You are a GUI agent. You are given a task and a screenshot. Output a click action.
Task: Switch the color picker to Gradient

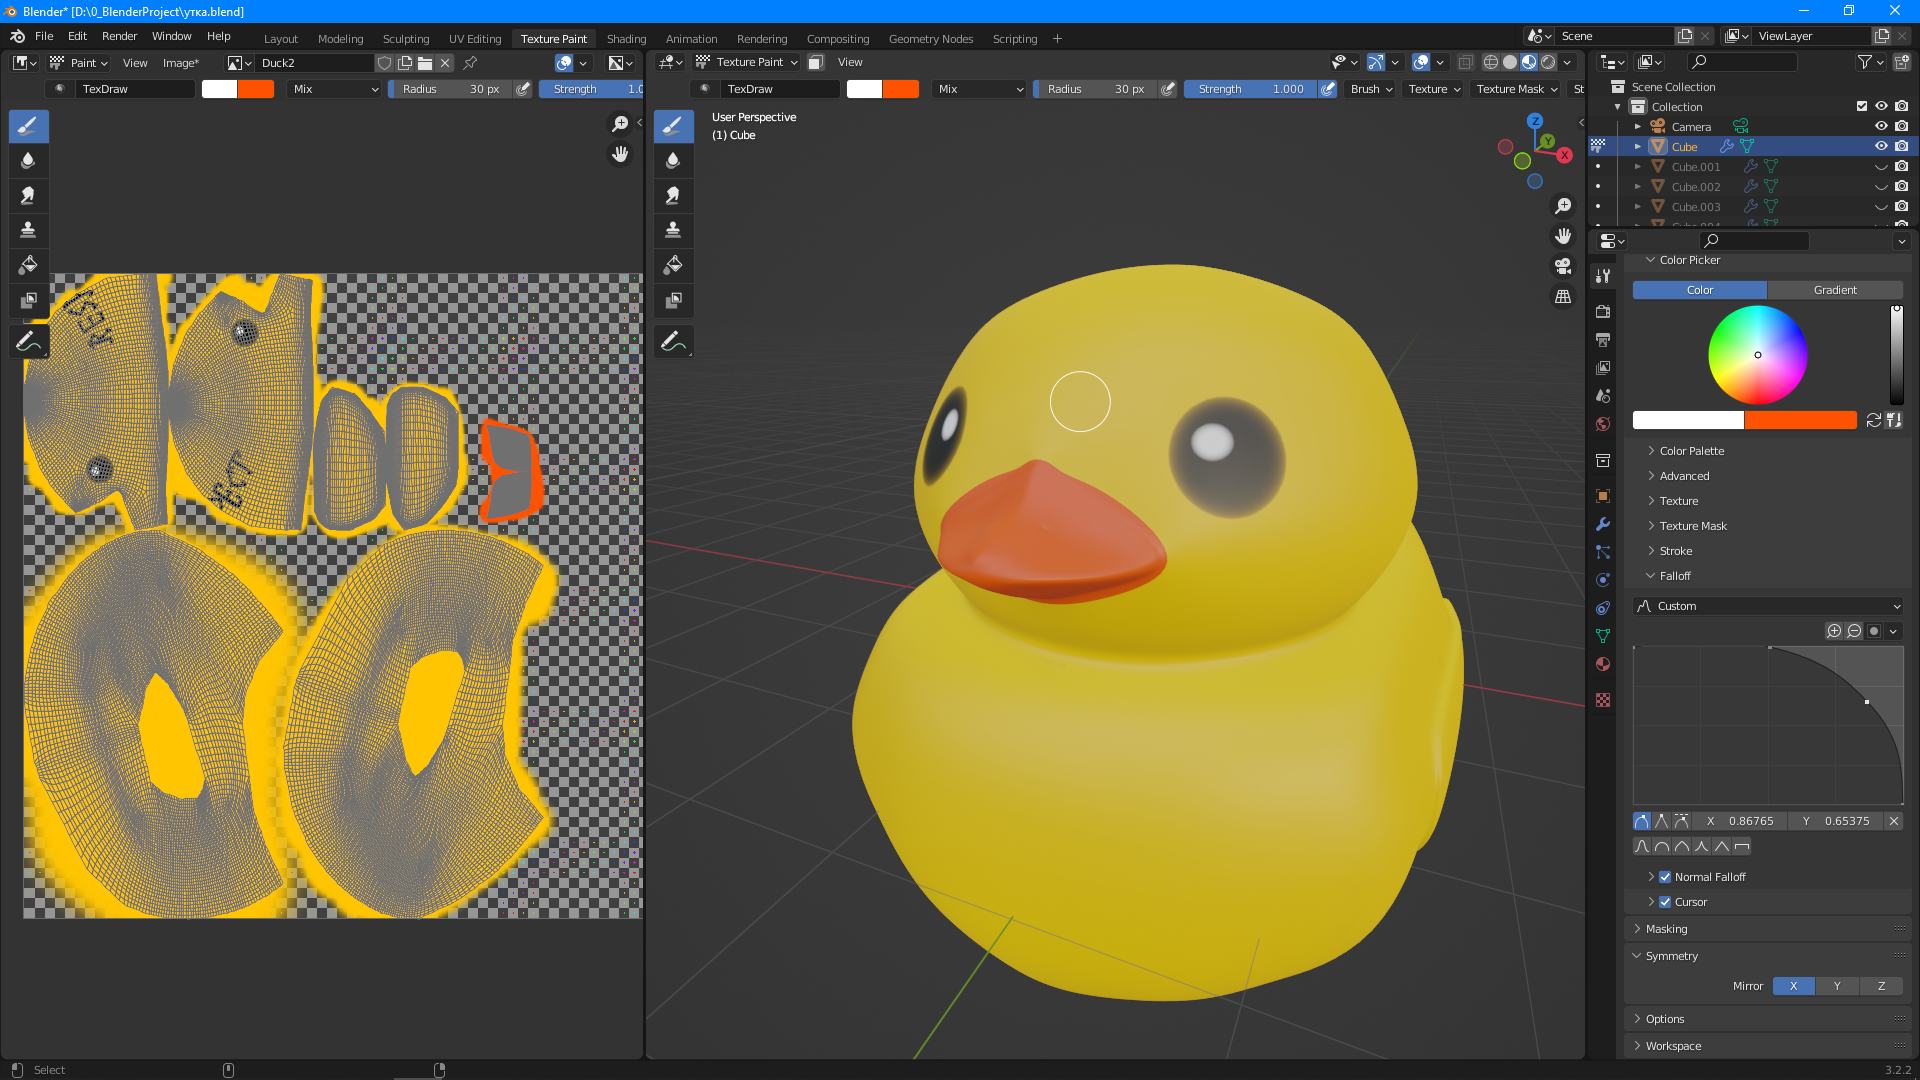[x=1834, y=290]
